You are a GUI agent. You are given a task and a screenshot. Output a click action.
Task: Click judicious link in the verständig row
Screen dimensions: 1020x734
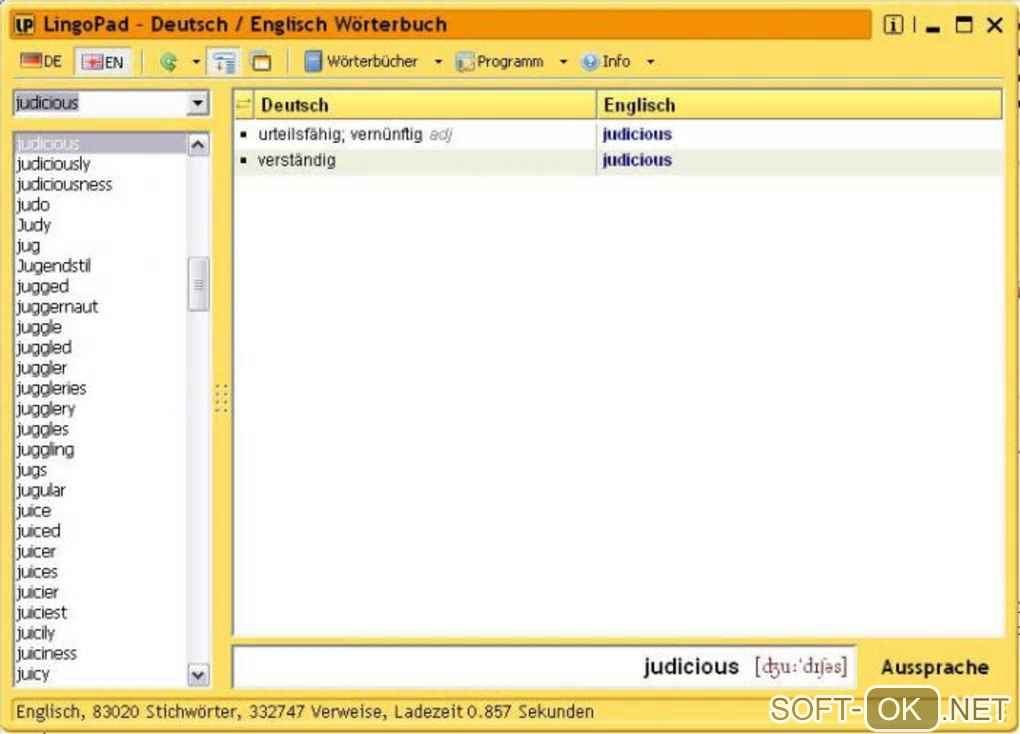[x=637, y=161]
